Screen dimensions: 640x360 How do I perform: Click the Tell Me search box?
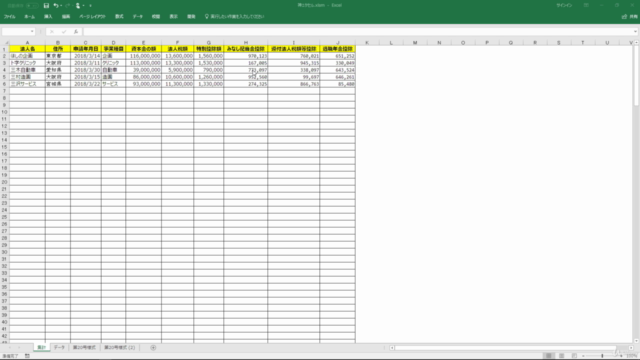(x=234, y=17)
